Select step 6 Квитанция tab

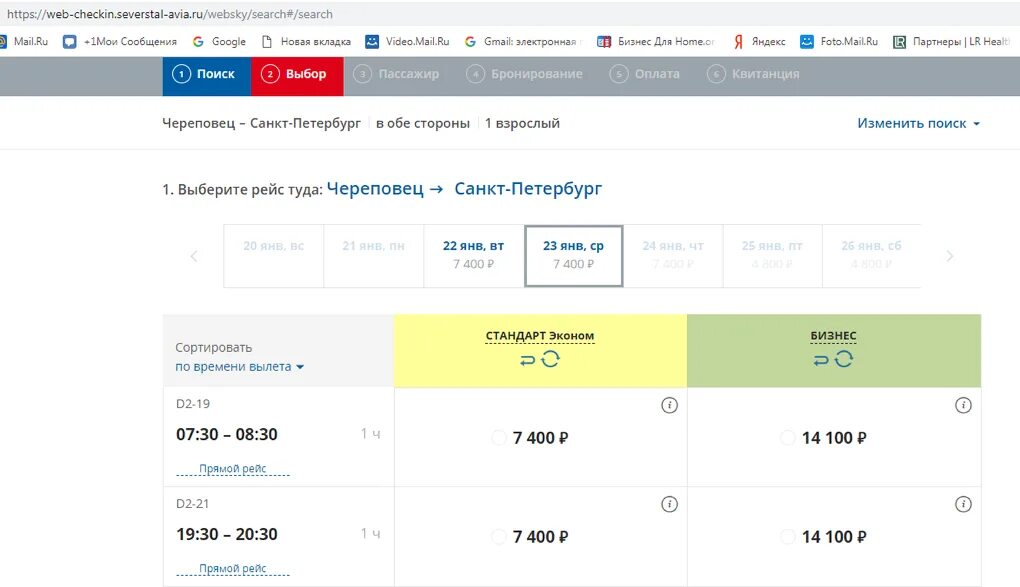(753, 74)
